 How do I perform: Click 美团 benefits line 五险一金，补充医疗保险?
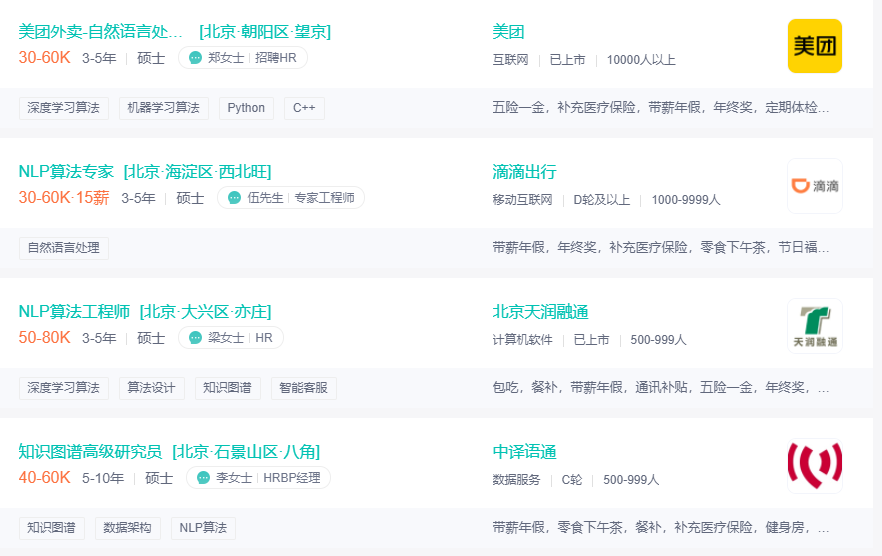point(660,107)
